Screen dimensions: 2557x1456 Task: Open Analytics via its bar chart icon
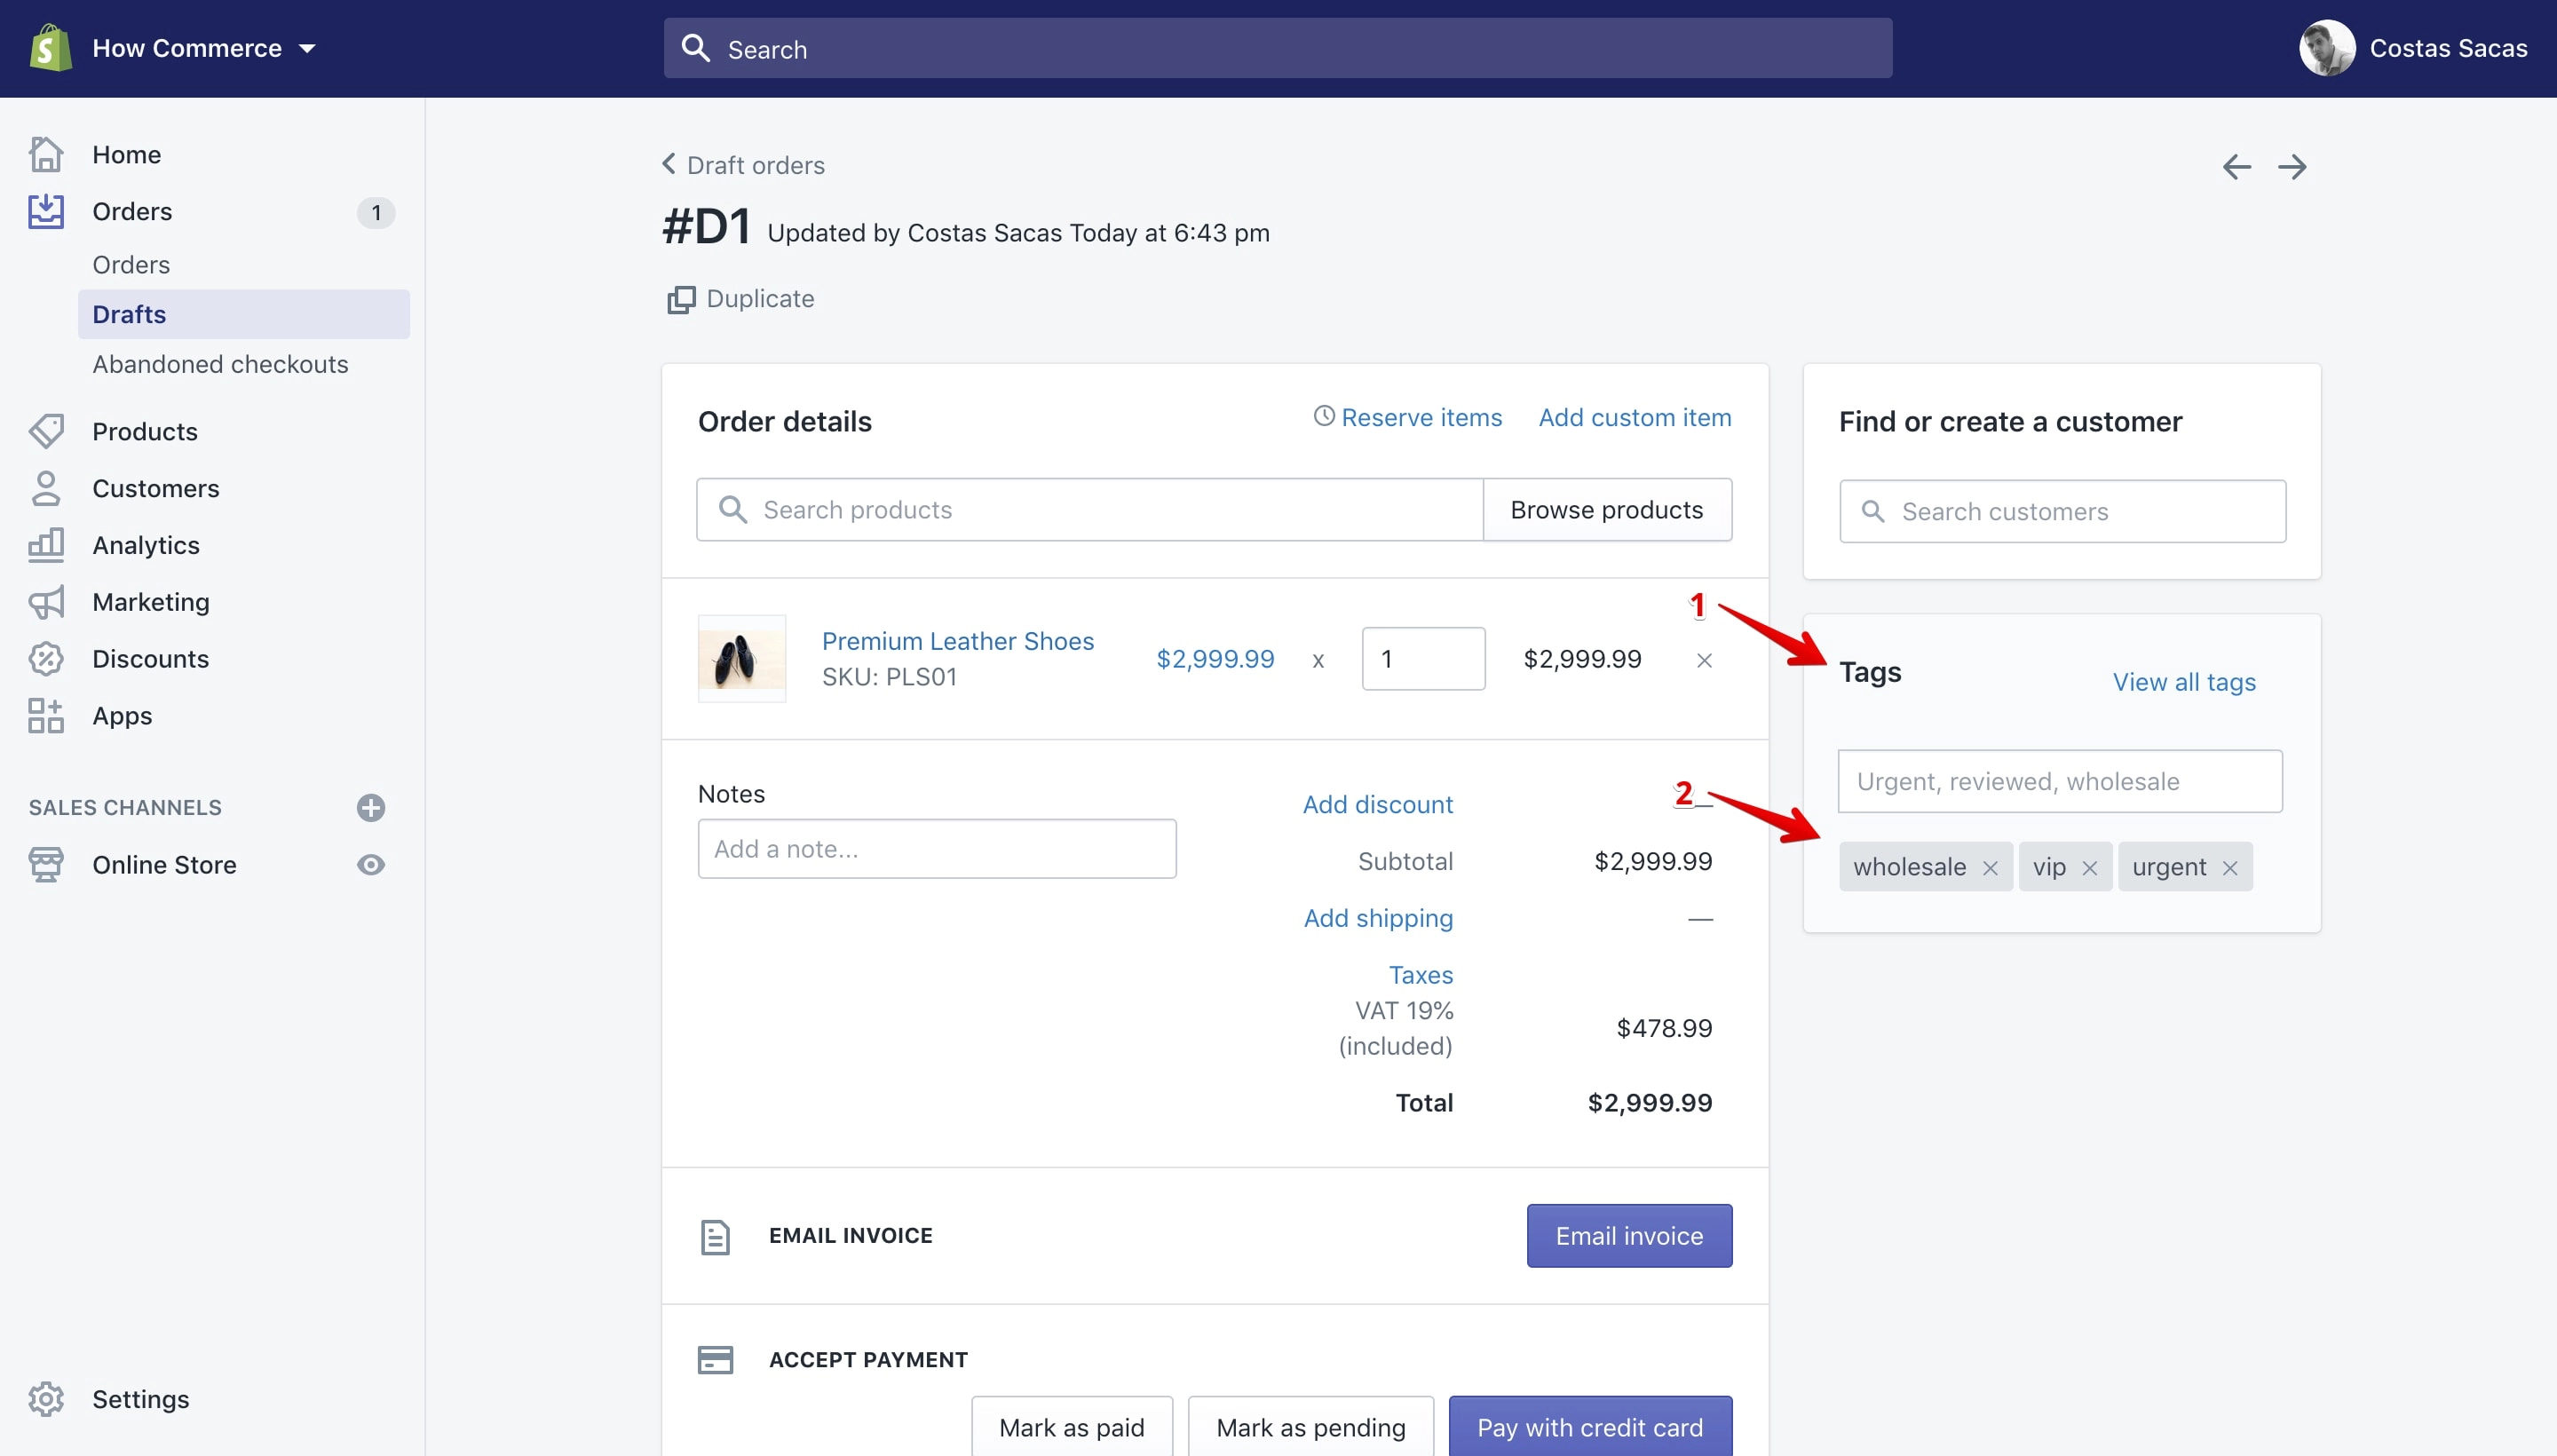tap(46, 545)
